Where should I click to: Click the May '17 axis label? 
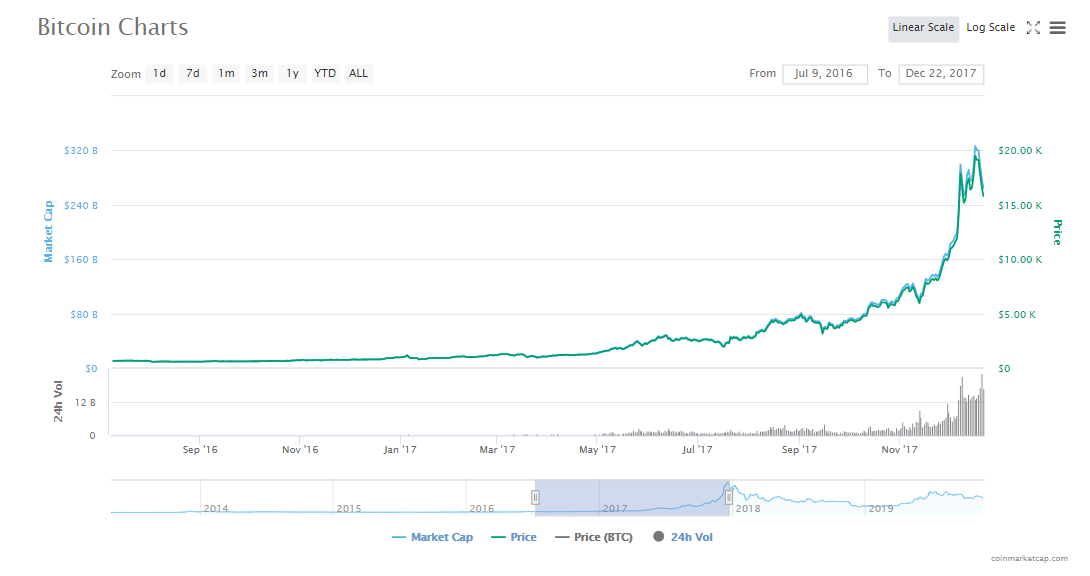597,450
